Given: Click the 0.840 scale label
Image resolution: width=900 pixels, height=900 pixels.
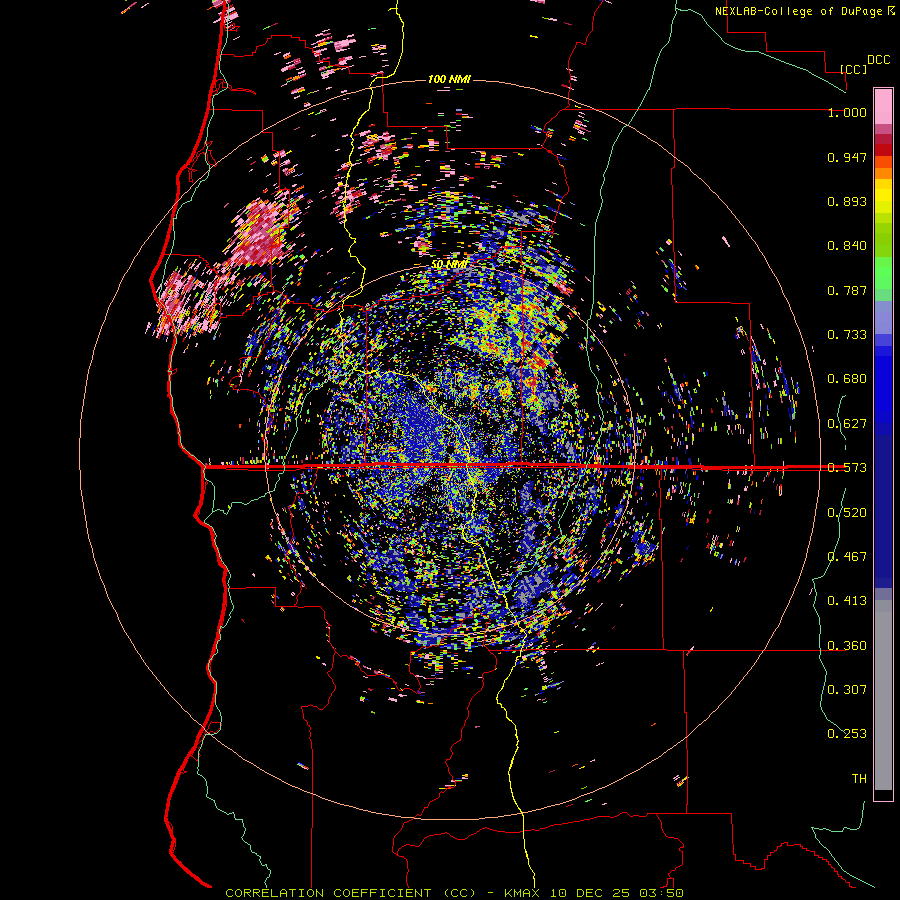Looking at the screenshot, I should (x=847, y=246).
